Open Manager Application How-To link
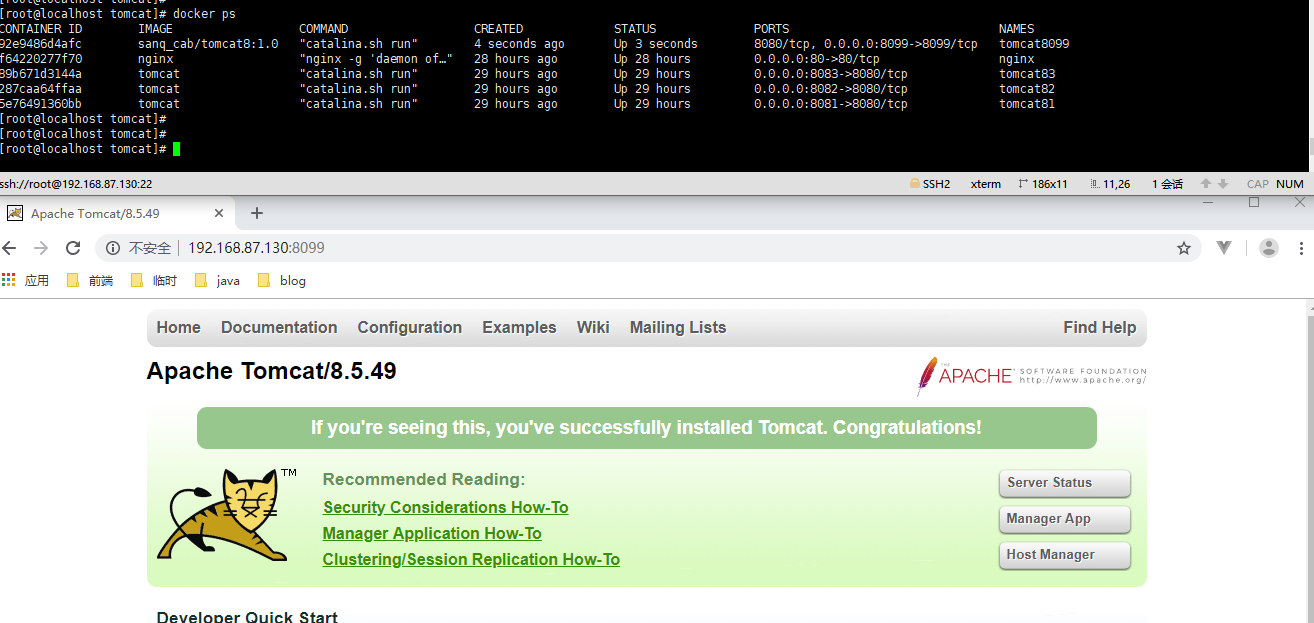 click(432, 533)
